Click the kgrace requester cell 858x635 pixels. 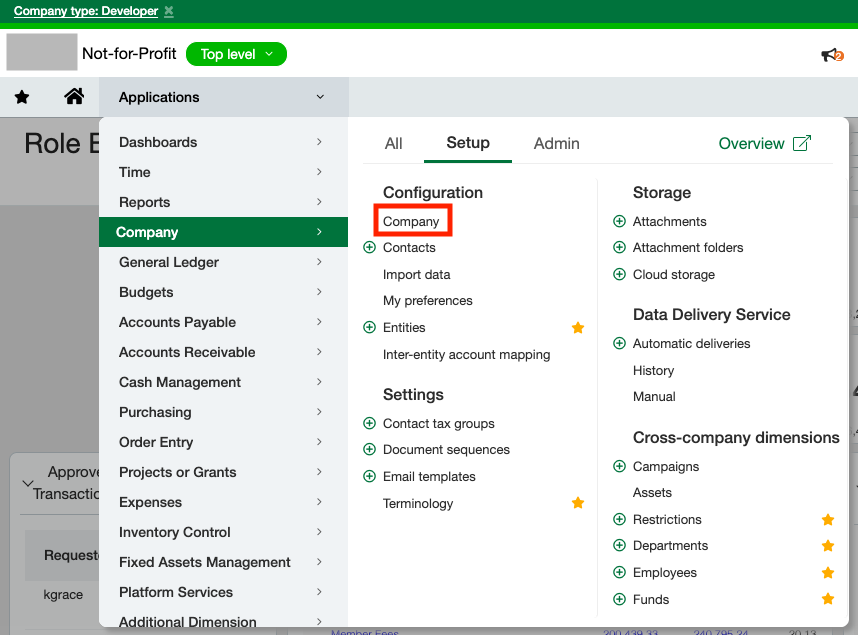click(63, 594)
